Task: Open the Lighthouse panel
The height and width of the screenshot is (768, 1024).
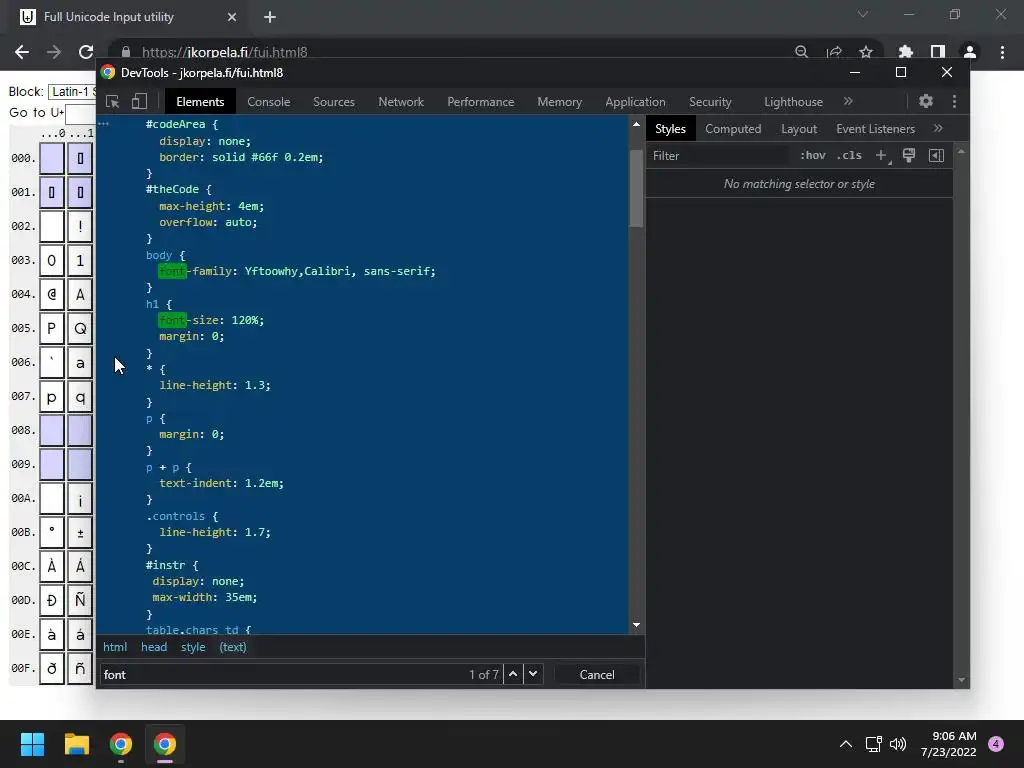Action: [793, 102]
